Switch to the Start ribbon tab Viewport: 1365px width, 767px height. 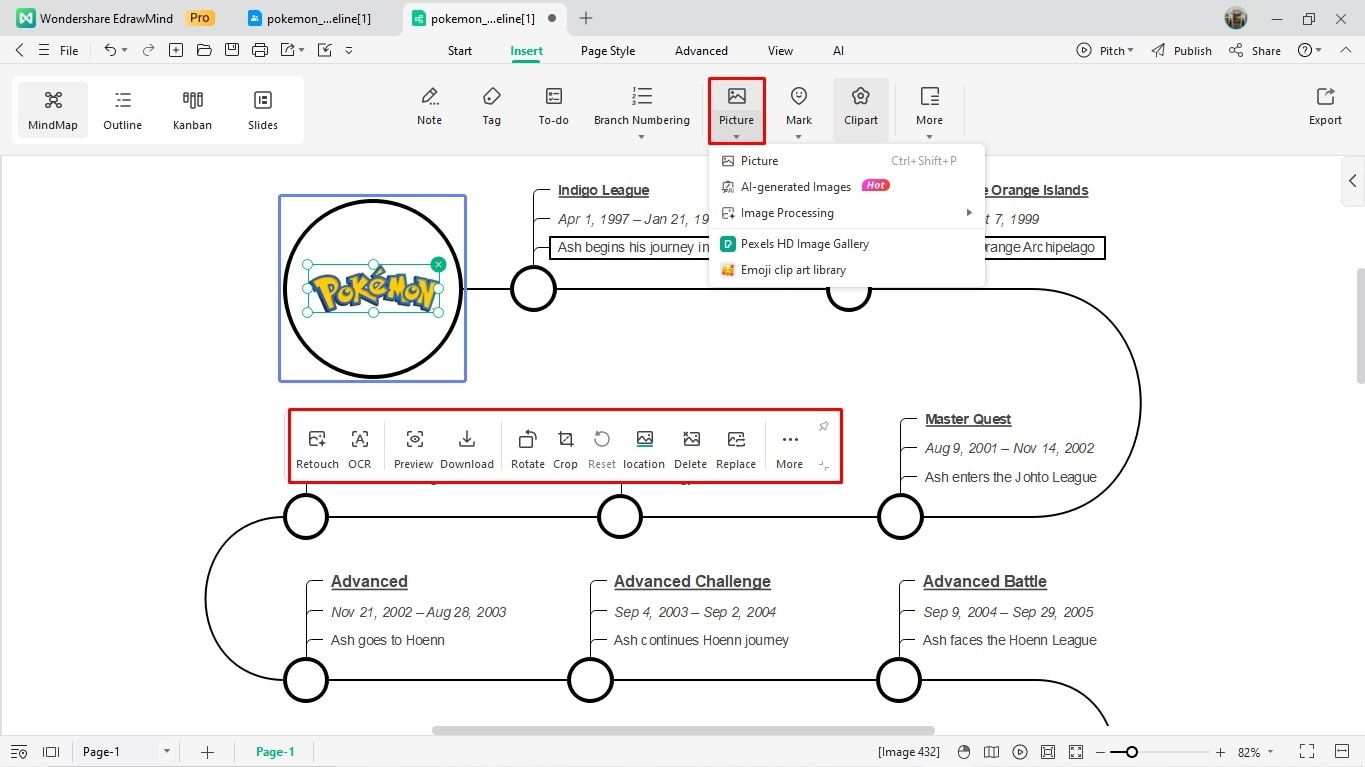pos(460,51)
